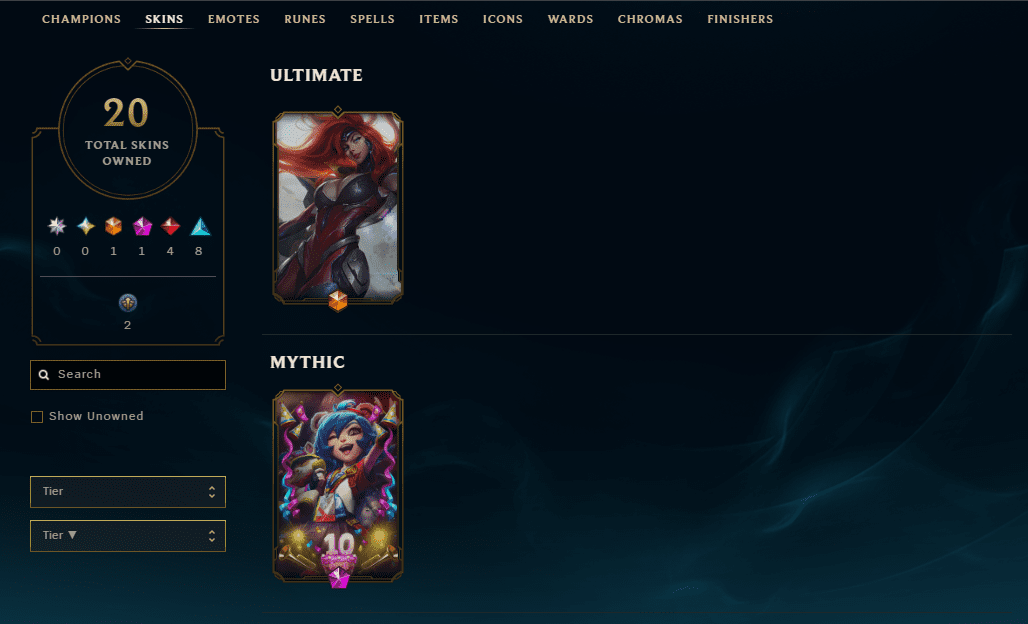
Task: Click pink gem badge beneath the Mythic skin card
Action: [338, 577]
